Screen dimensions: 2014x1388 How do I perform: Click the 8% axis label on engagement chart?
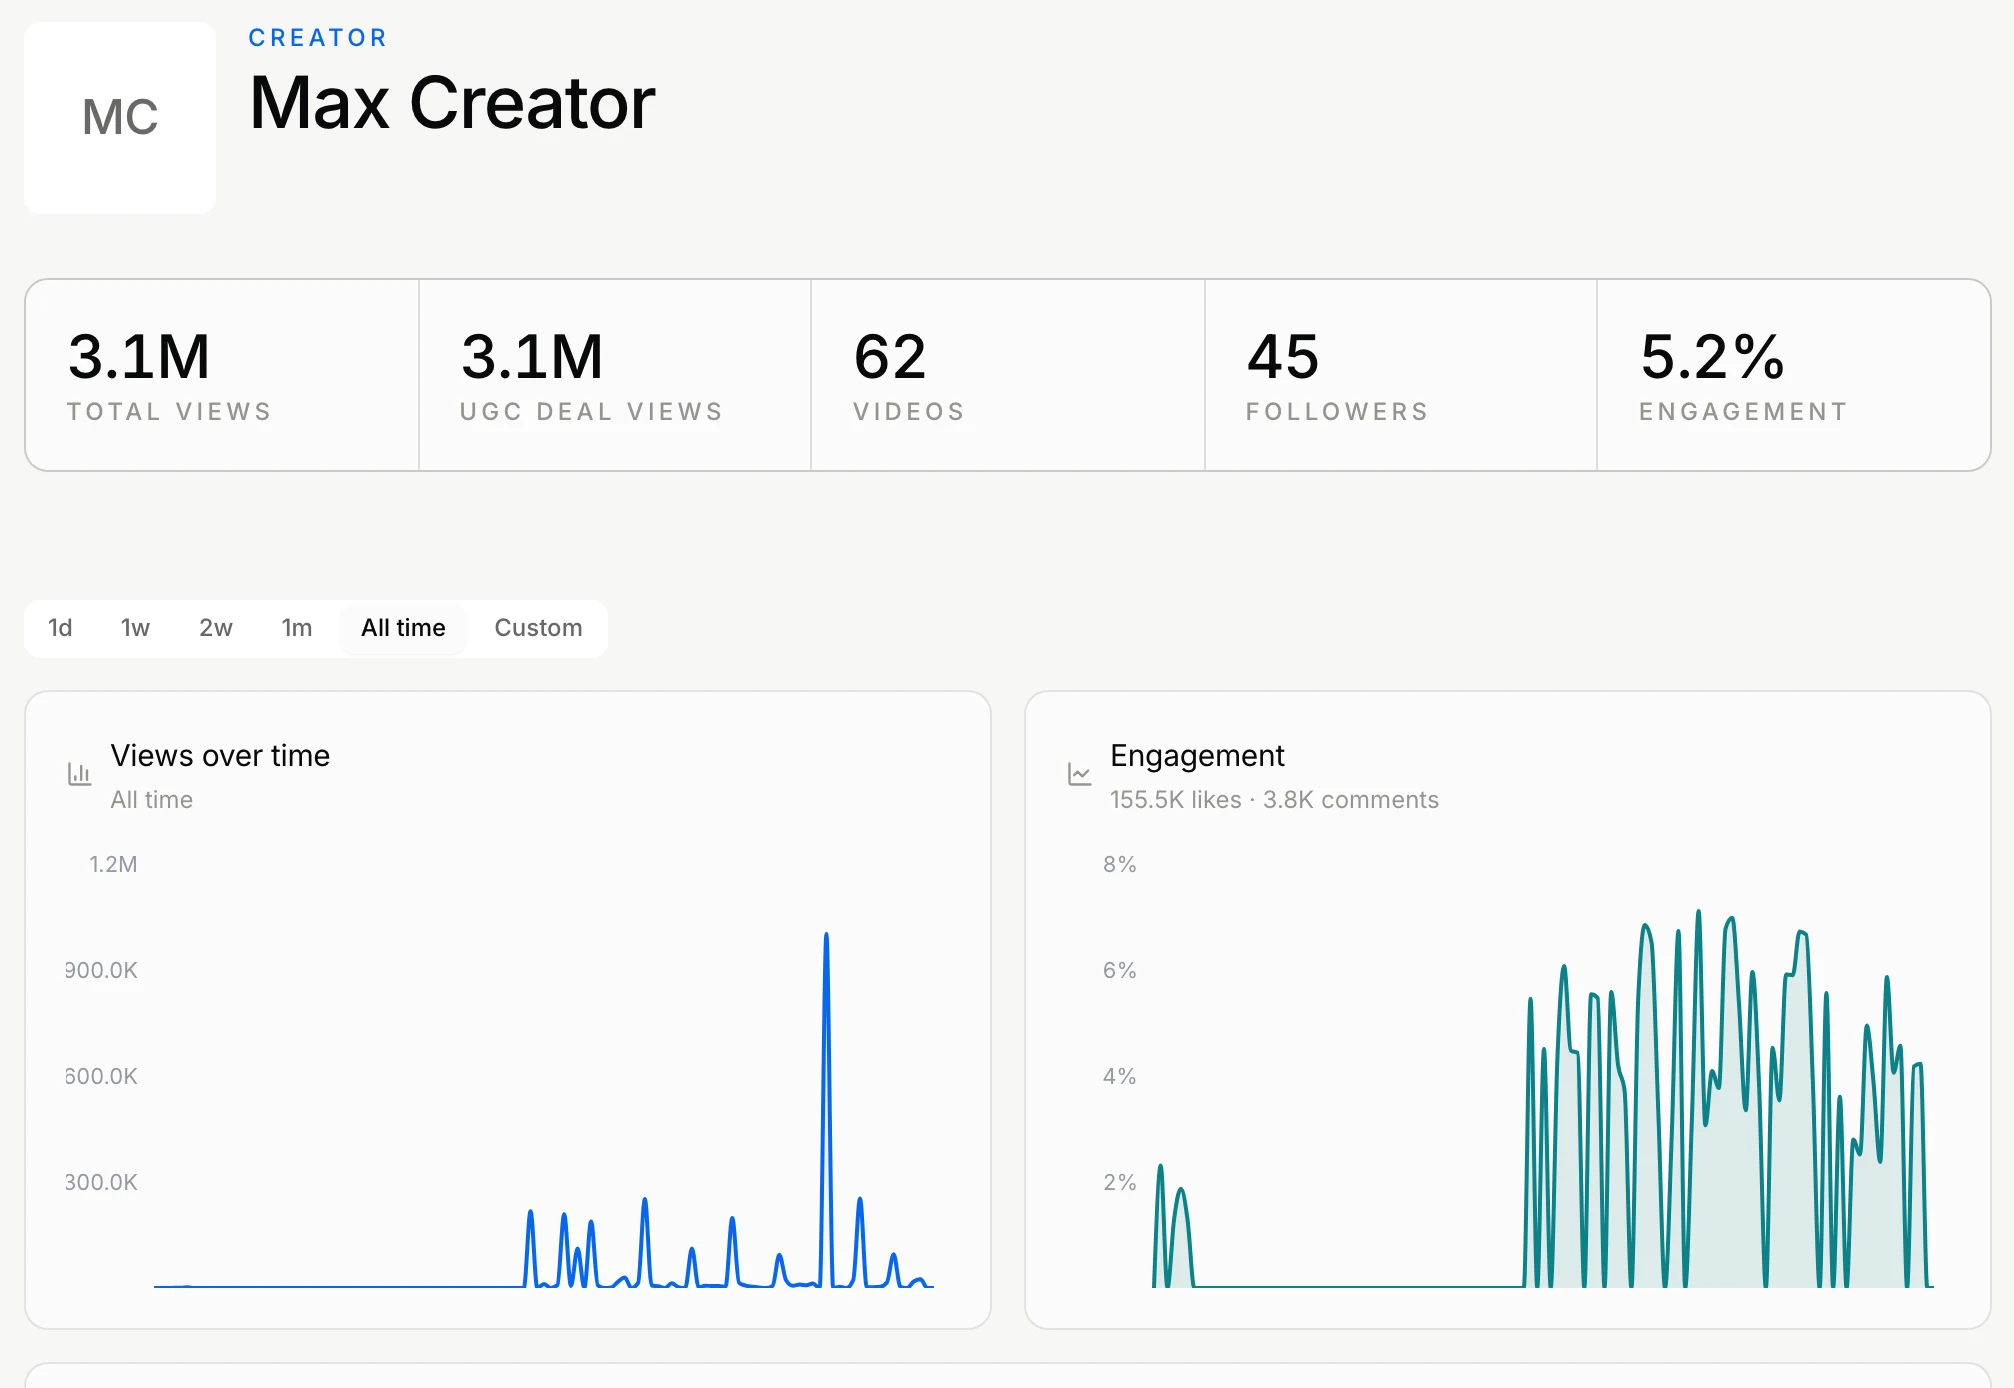click(1120, 864)
